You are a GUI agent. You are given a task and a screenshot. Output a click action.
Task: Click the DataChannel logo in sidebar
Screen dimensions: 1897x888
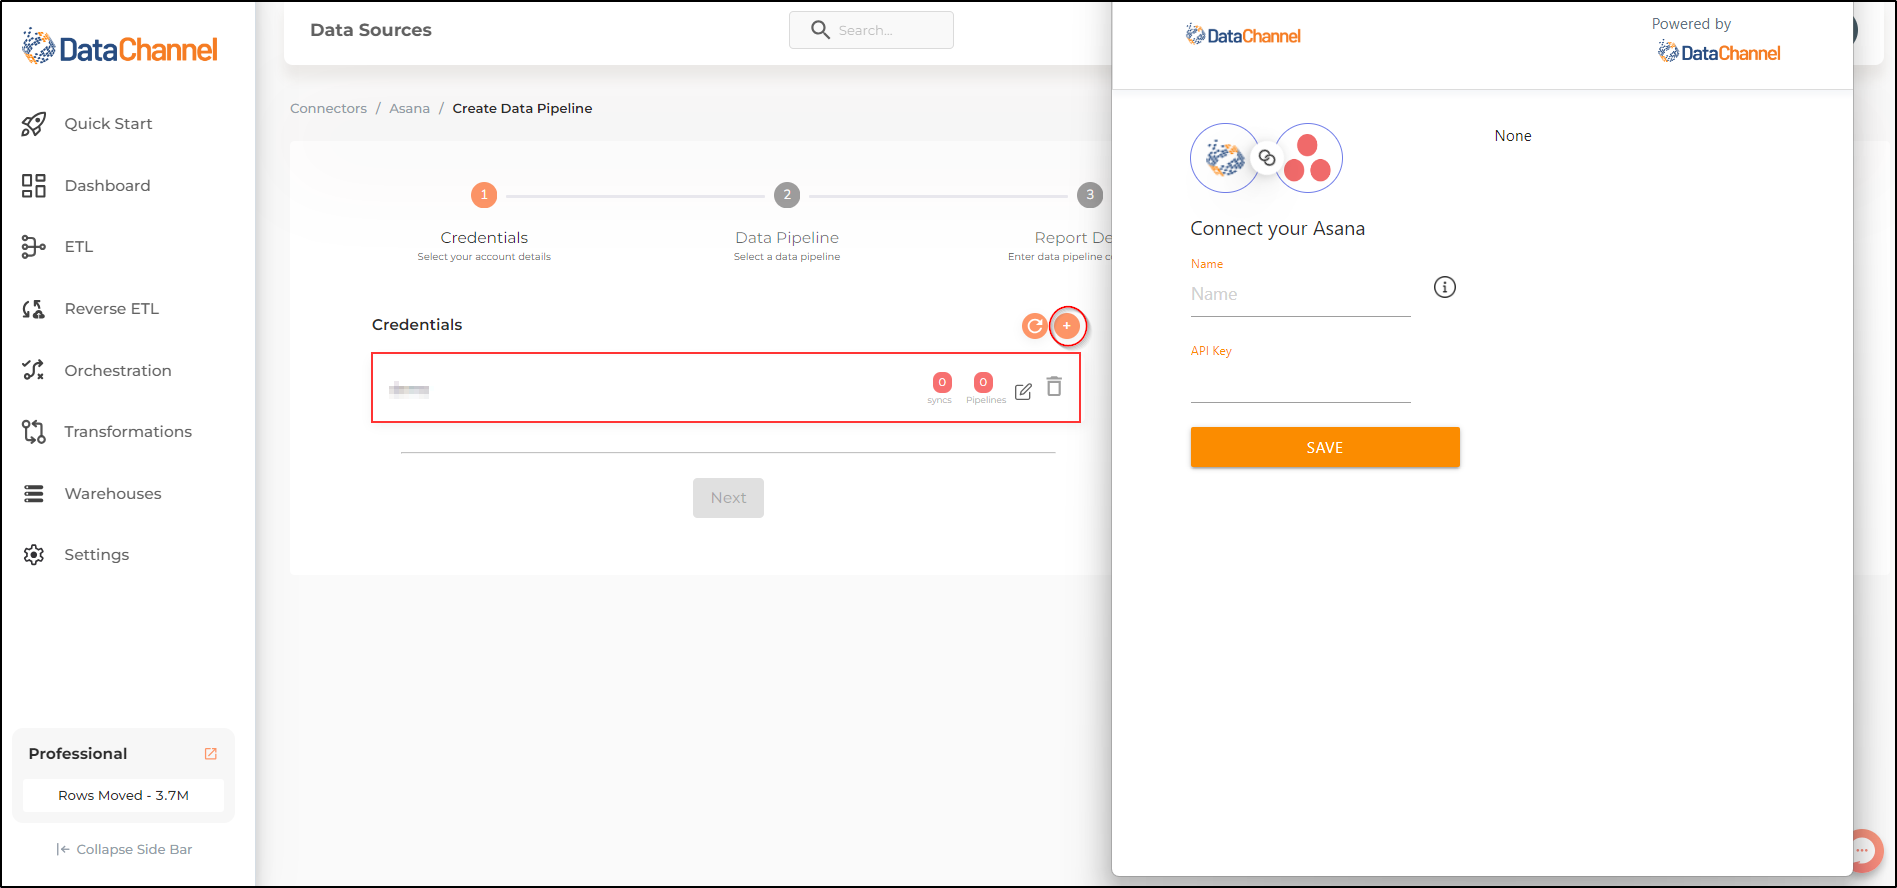pyautogui.click(x=120, y=47)
